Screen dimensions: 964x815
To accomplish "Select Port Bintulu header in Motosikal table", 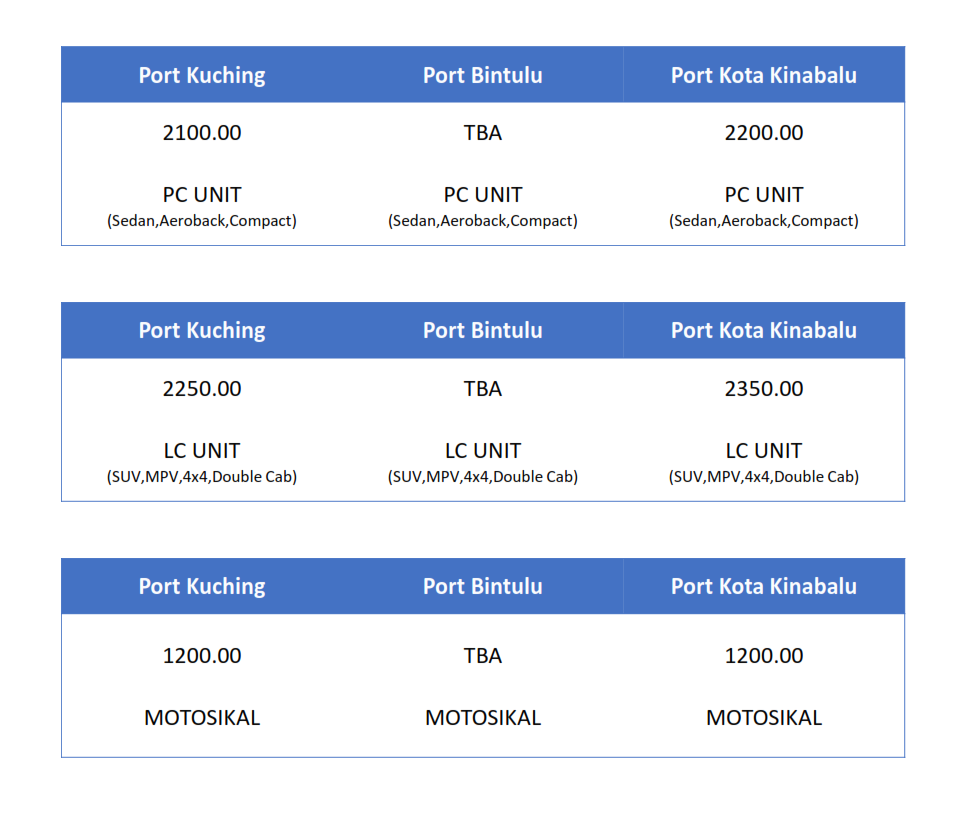I will coord(483,586).
